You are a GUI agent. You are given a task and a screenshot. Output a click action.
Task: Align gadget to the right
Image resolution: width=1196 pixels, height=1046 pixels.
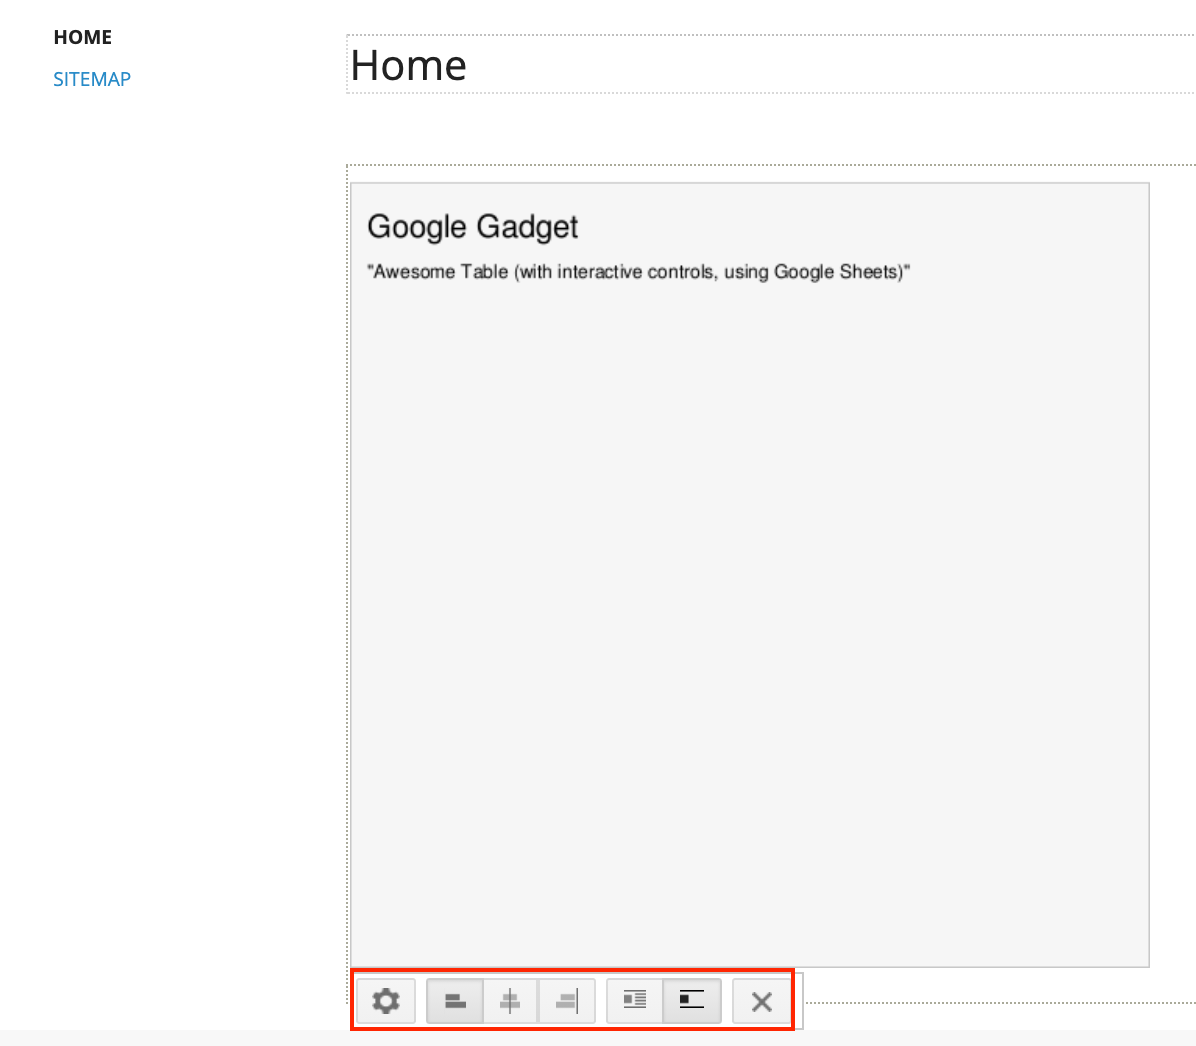pyautogui.click(x=567, y=1001)
